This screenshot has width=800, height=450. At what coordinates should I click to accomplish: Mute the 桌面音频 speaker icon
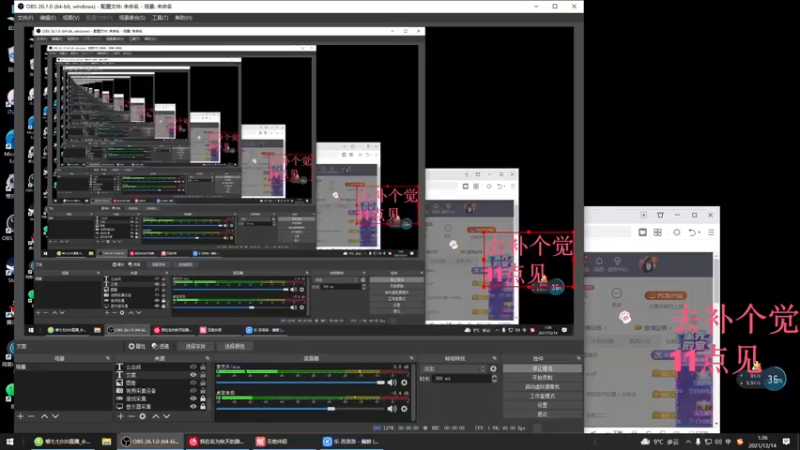(392, 409)
